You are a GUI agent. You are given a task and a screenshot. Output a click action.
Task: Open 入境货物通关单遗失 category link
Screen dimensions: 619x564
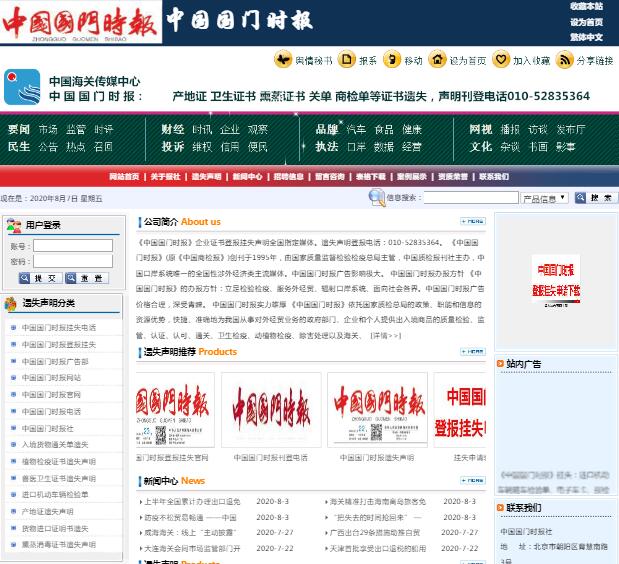pos(55,444)
